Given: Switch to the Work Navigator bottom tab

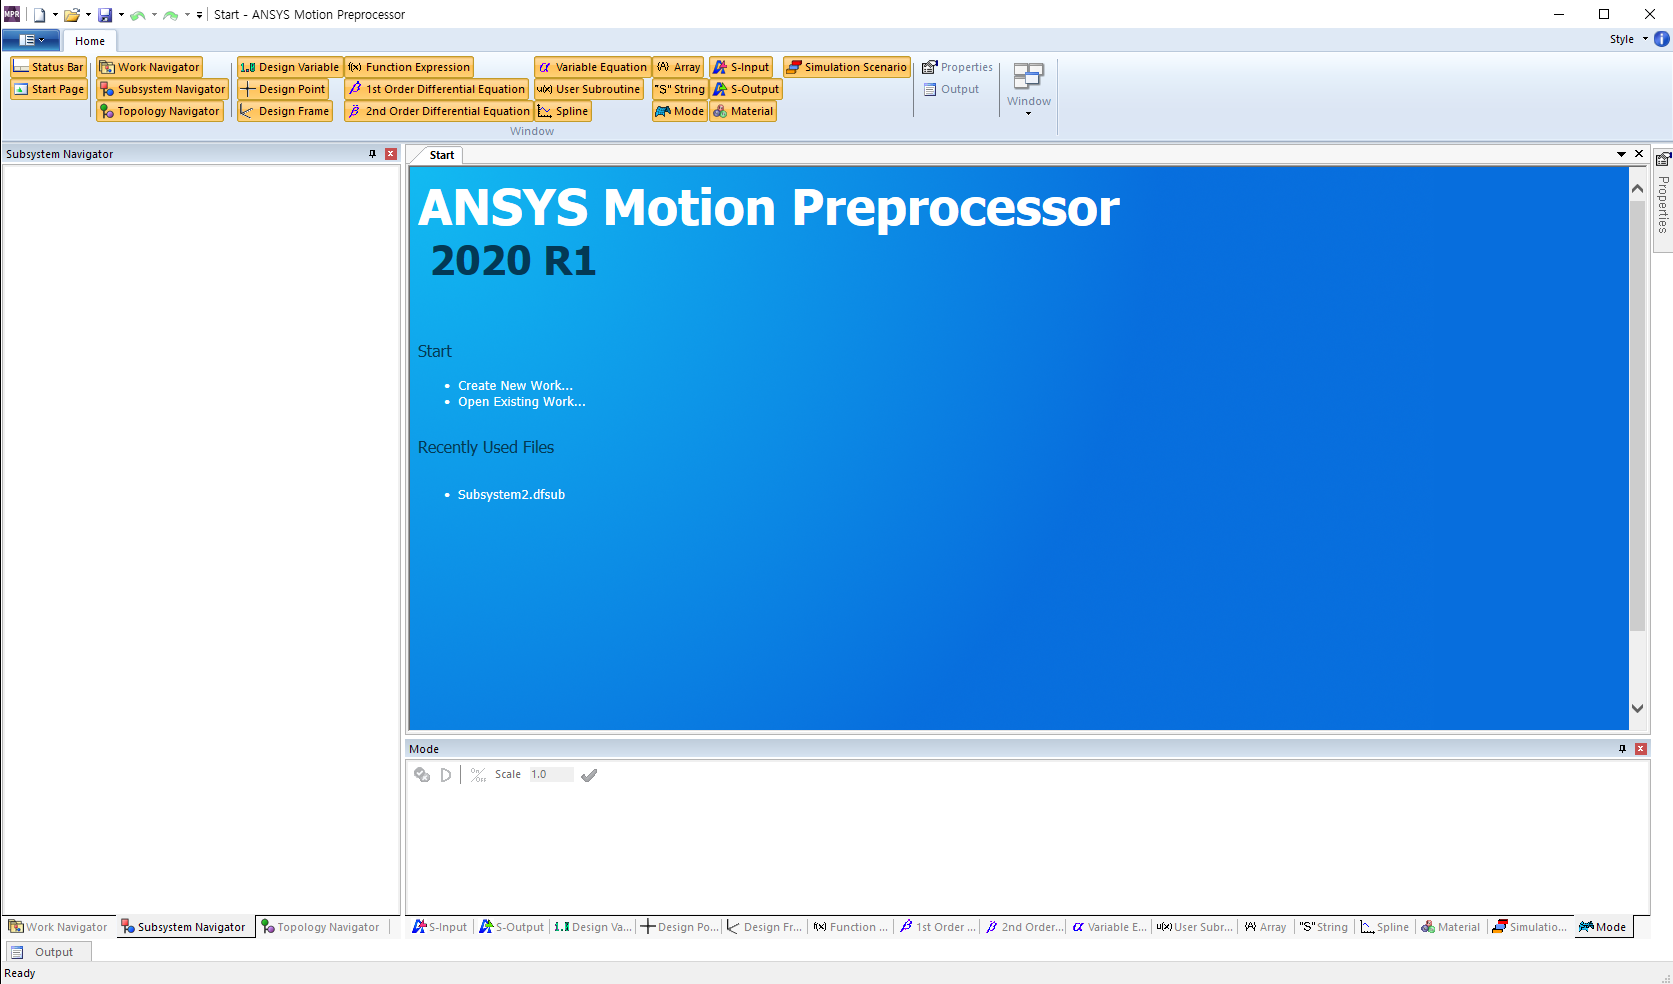Looking at the screenshot, I should pyautogui.click(x=58, y=927).
